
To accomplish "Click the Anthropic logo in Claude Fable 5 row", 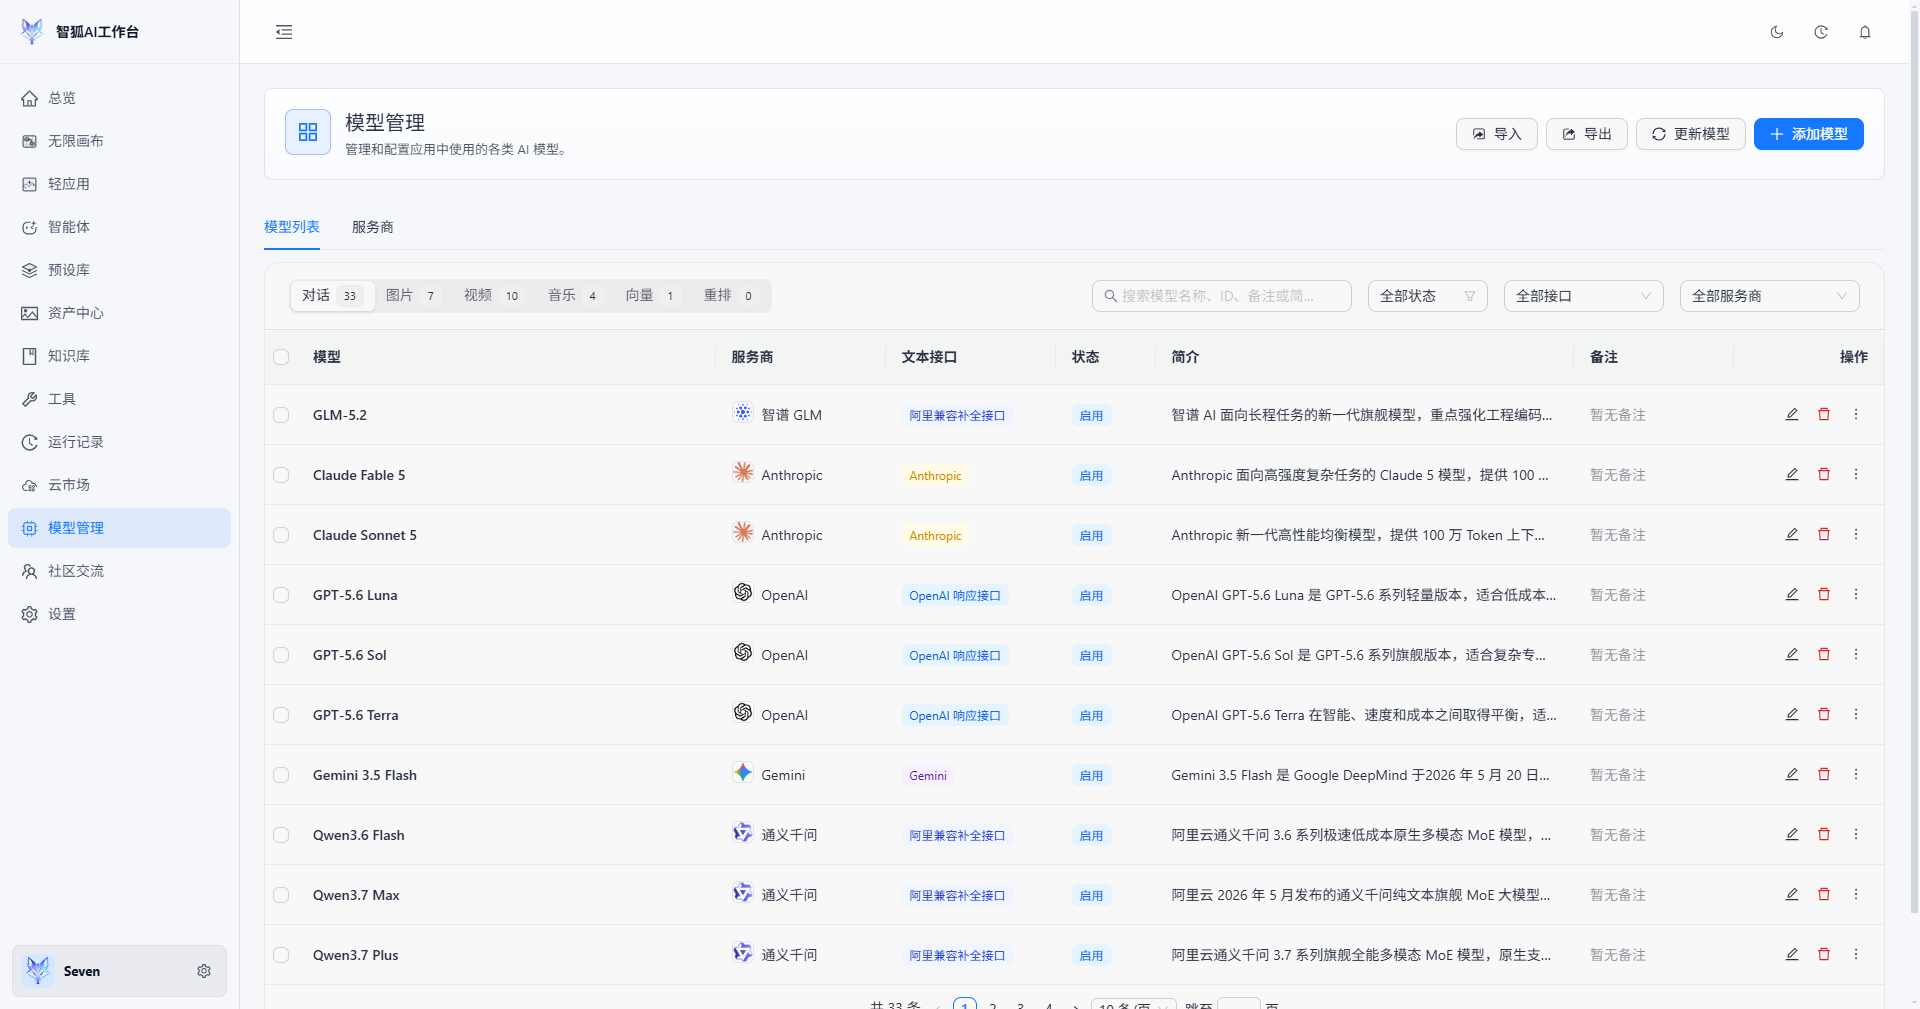I will point(743,472).
